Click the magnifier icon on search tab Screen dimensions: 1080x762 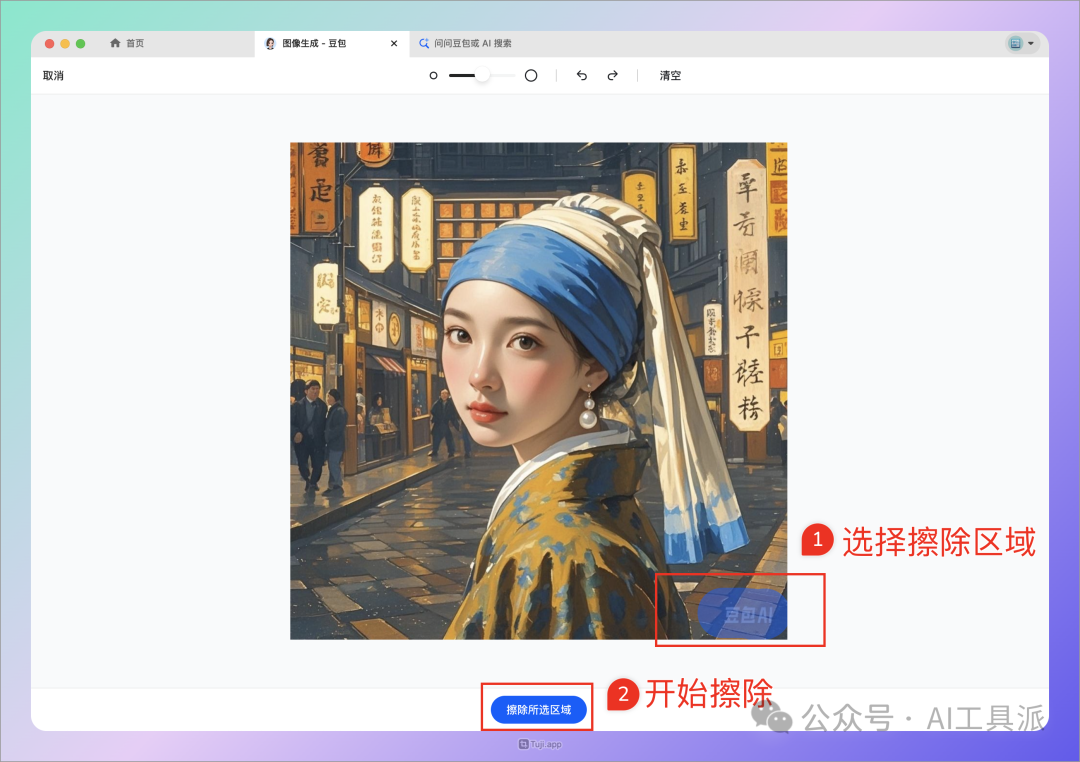[424, 43]
